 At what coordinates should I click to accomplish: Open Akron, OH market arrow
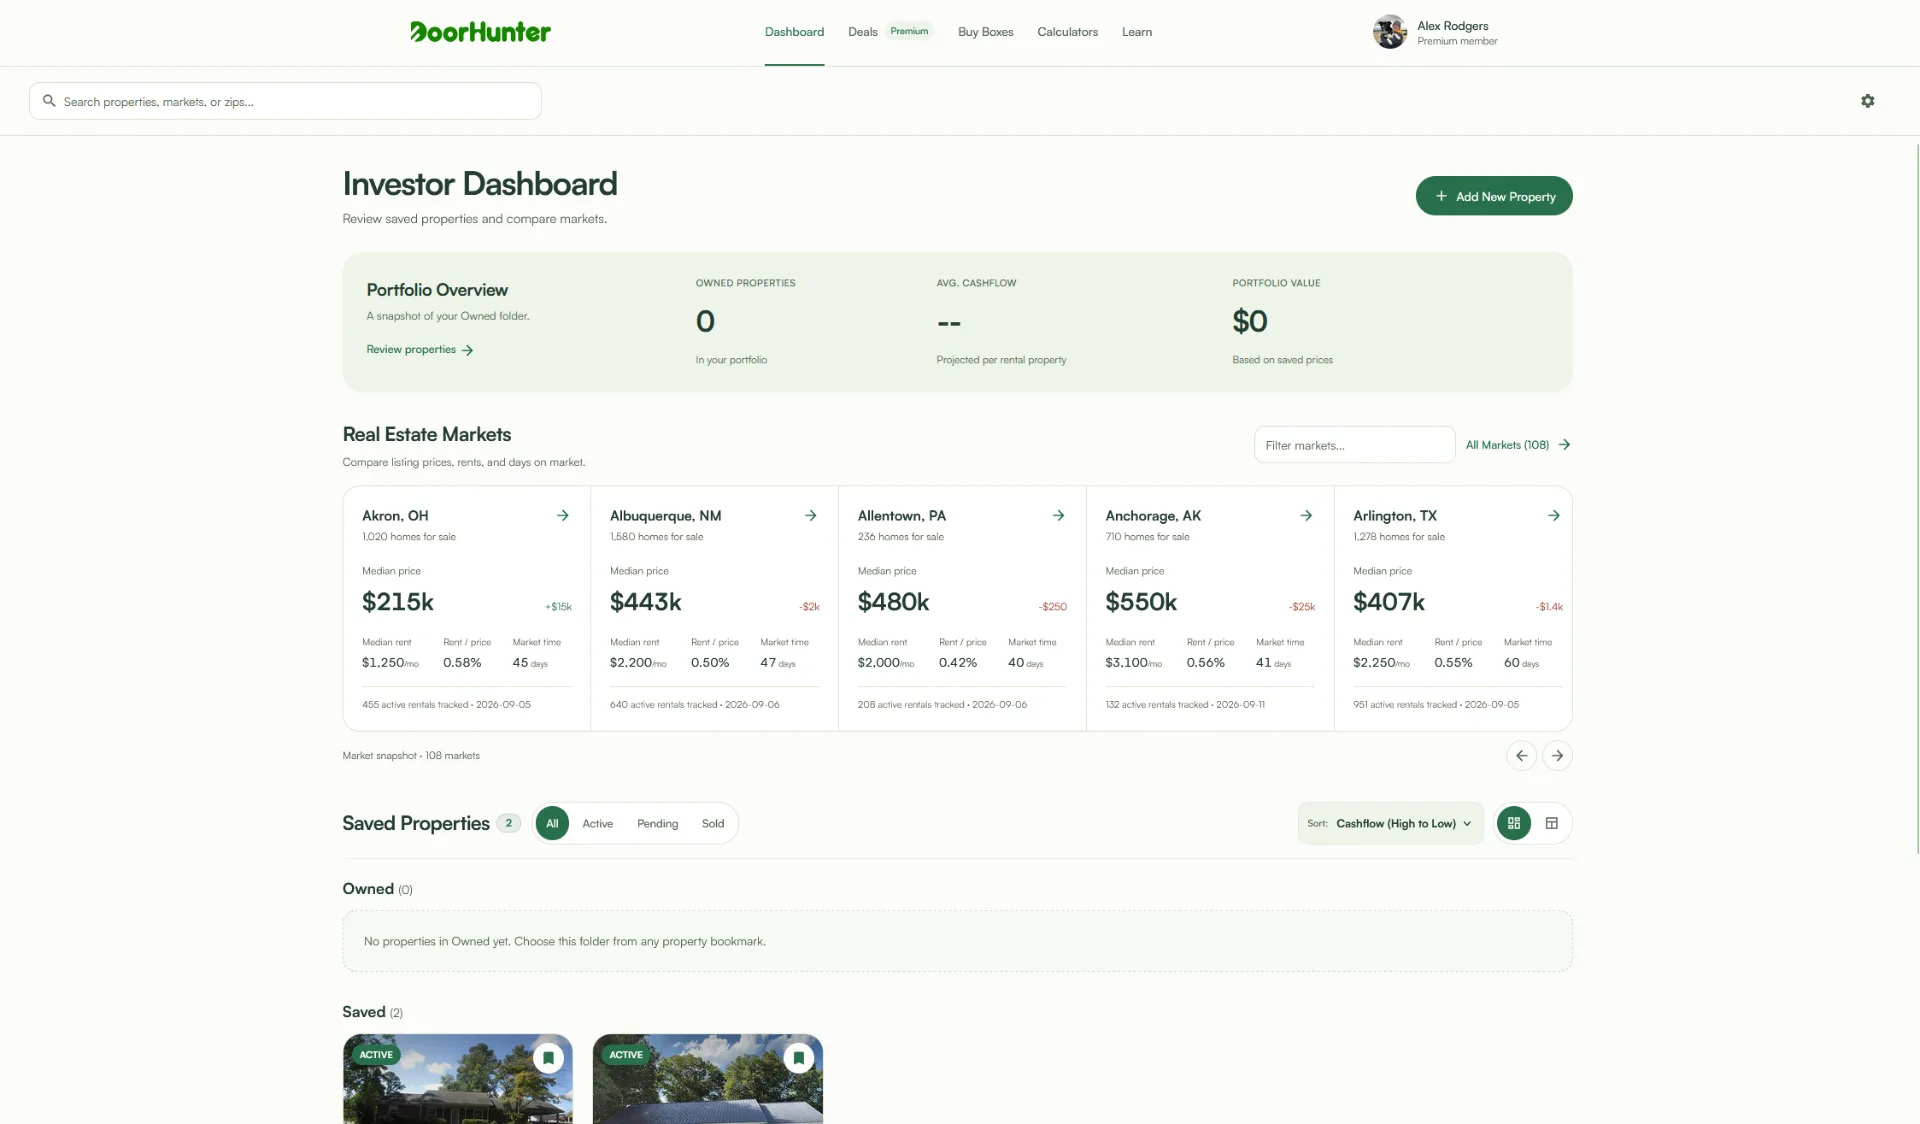(x=563, y=516)
